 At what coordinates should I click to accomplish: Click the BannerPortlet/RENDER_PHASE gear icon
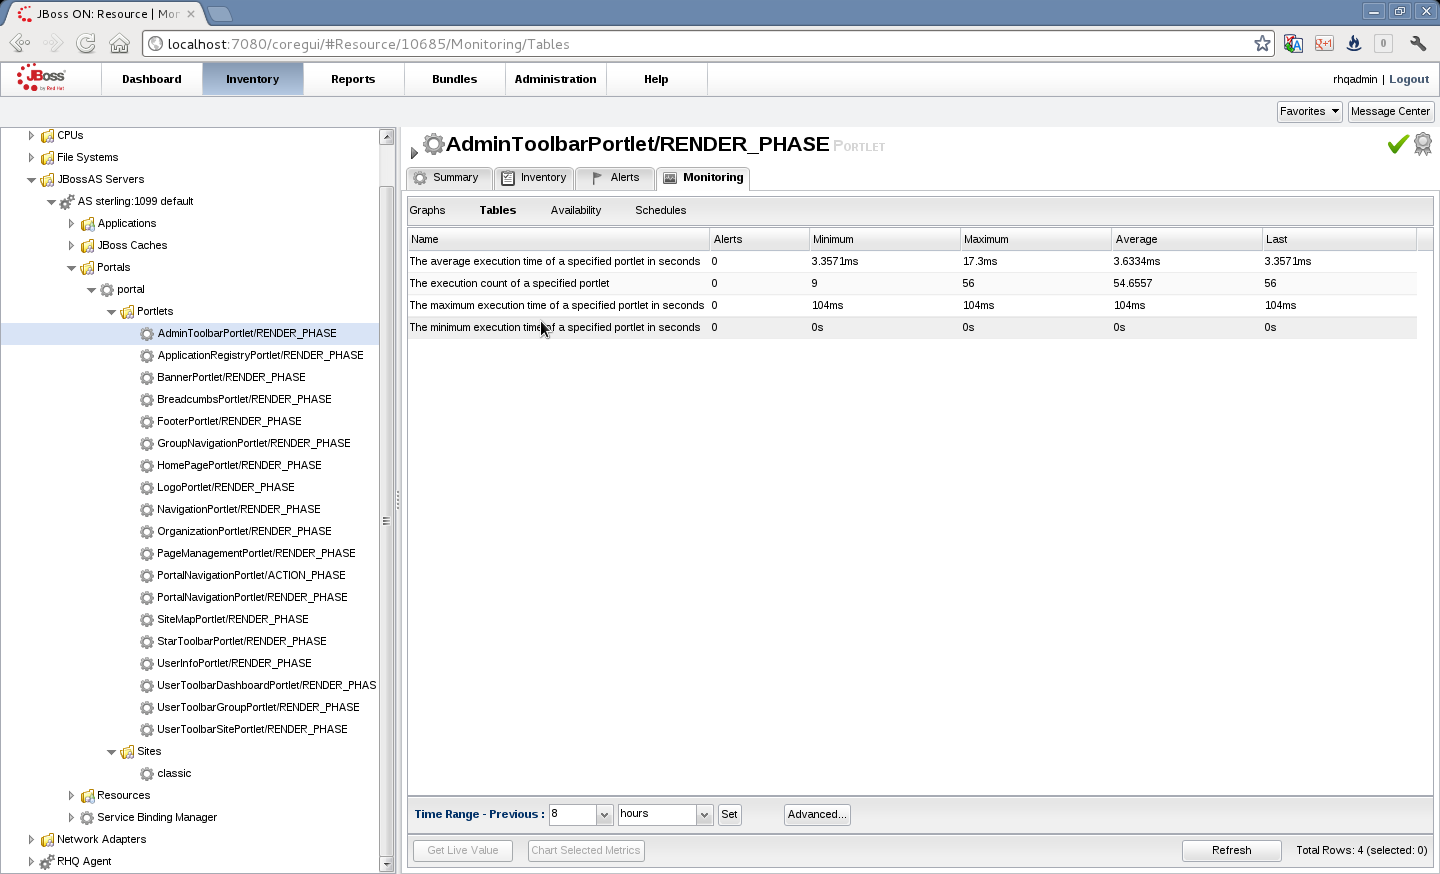(147, 378)
